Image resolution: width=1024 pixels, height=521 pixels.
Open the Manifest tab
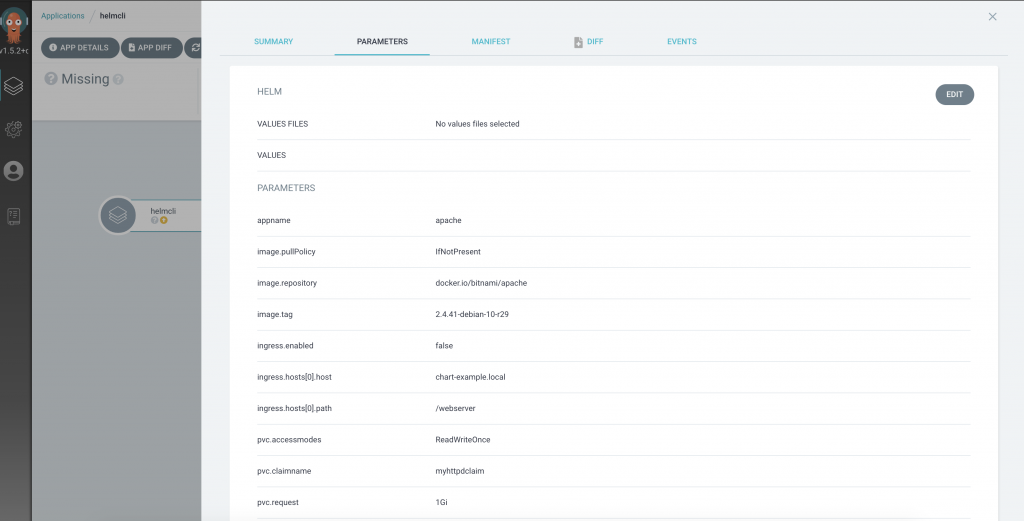point(491,41)
